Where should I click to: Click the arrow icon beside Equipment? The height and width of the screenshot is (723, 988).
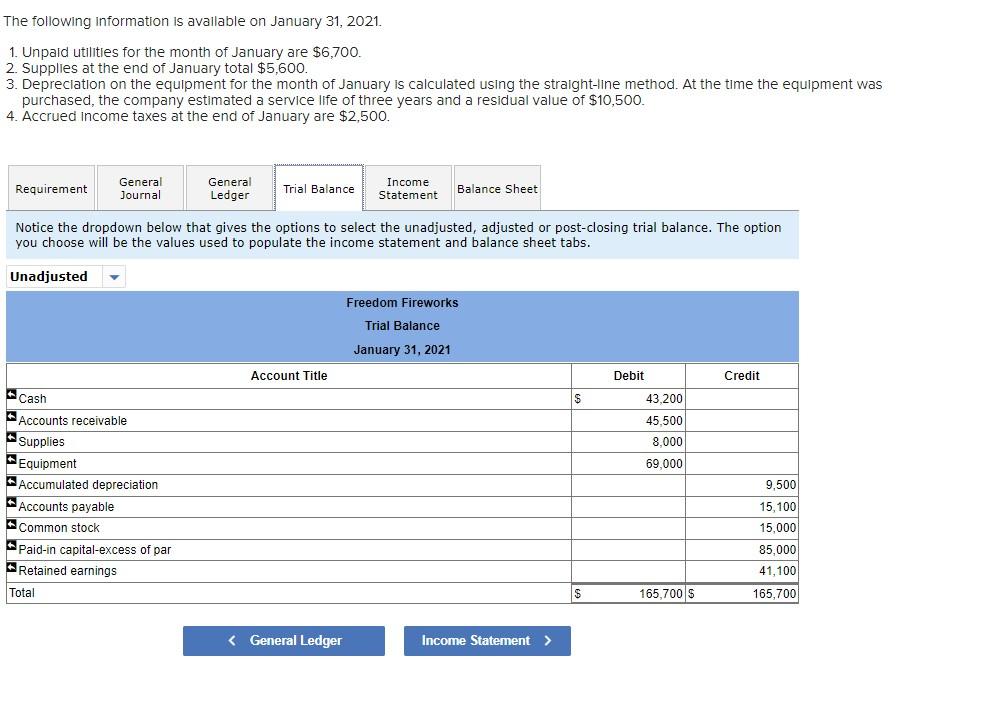coord(11,459)
